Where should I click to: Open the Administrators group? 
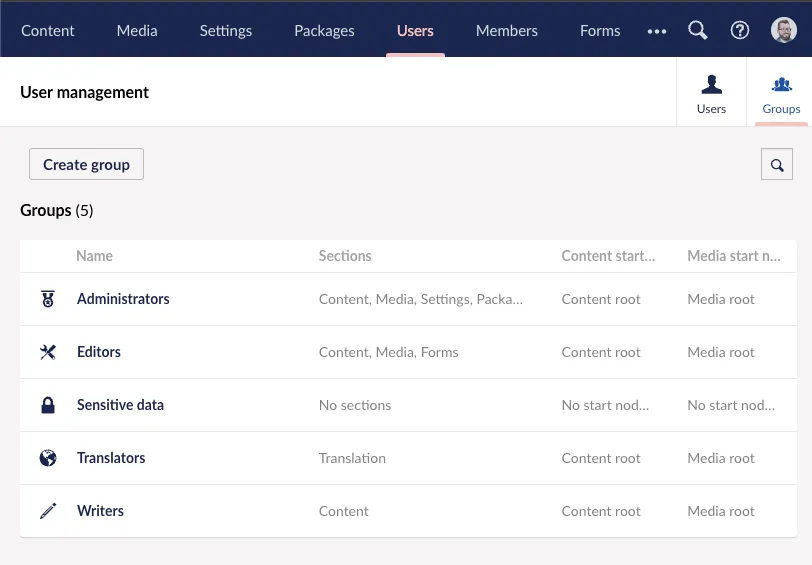coord(123,299)
